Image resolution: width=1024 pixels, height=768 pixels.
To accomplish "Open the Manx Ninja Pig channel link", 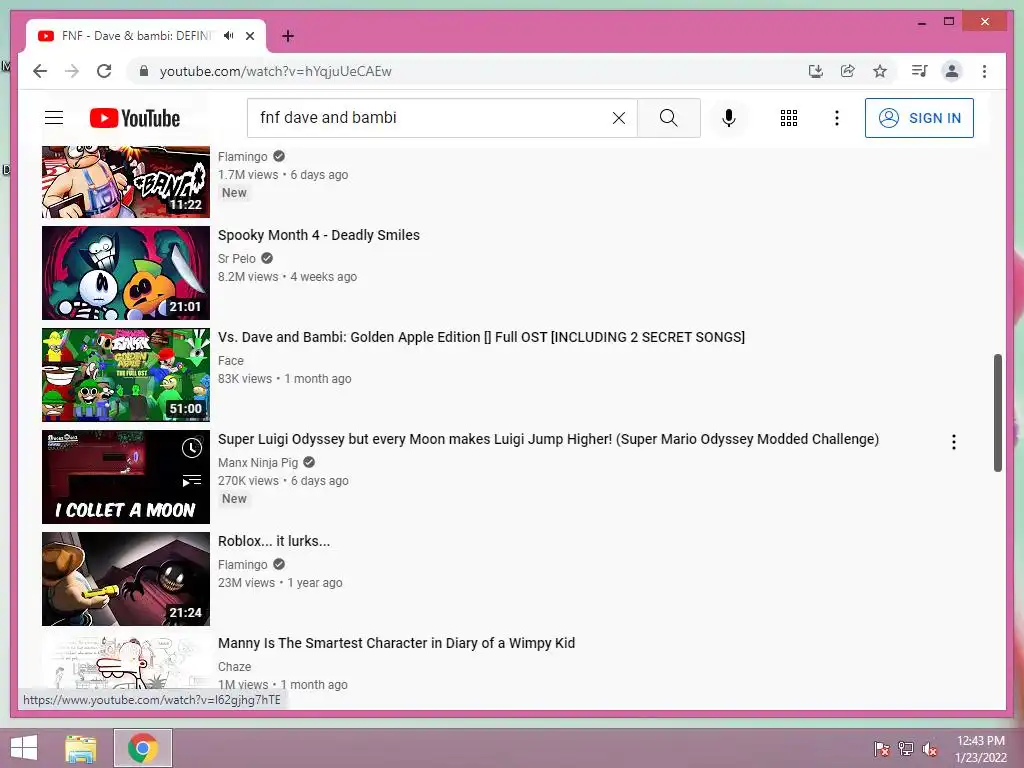I will tap(258, 462).
